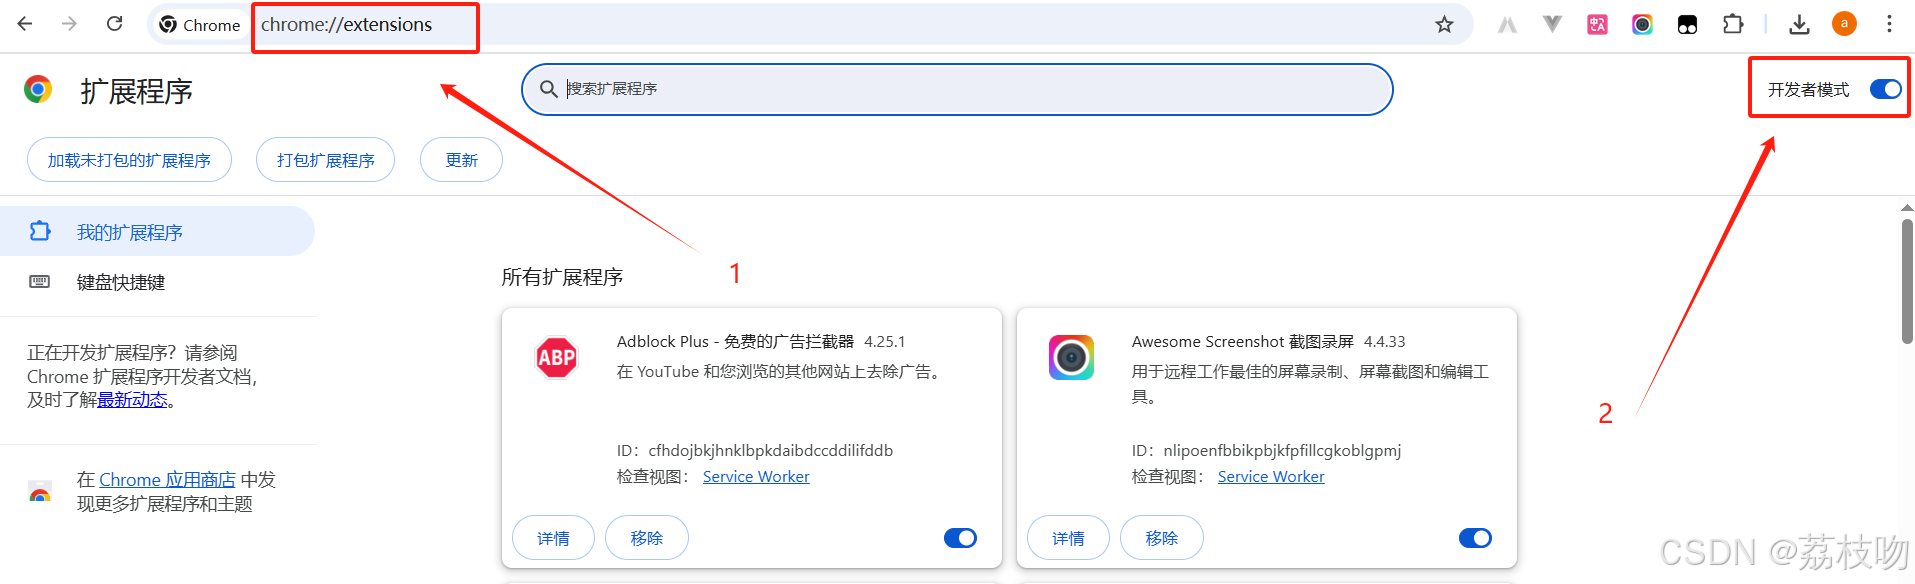The height and width of the screenshot is (584, 1915).
Task: Click the Chrome site chip in address bar
Action: [x=200, y=25]
